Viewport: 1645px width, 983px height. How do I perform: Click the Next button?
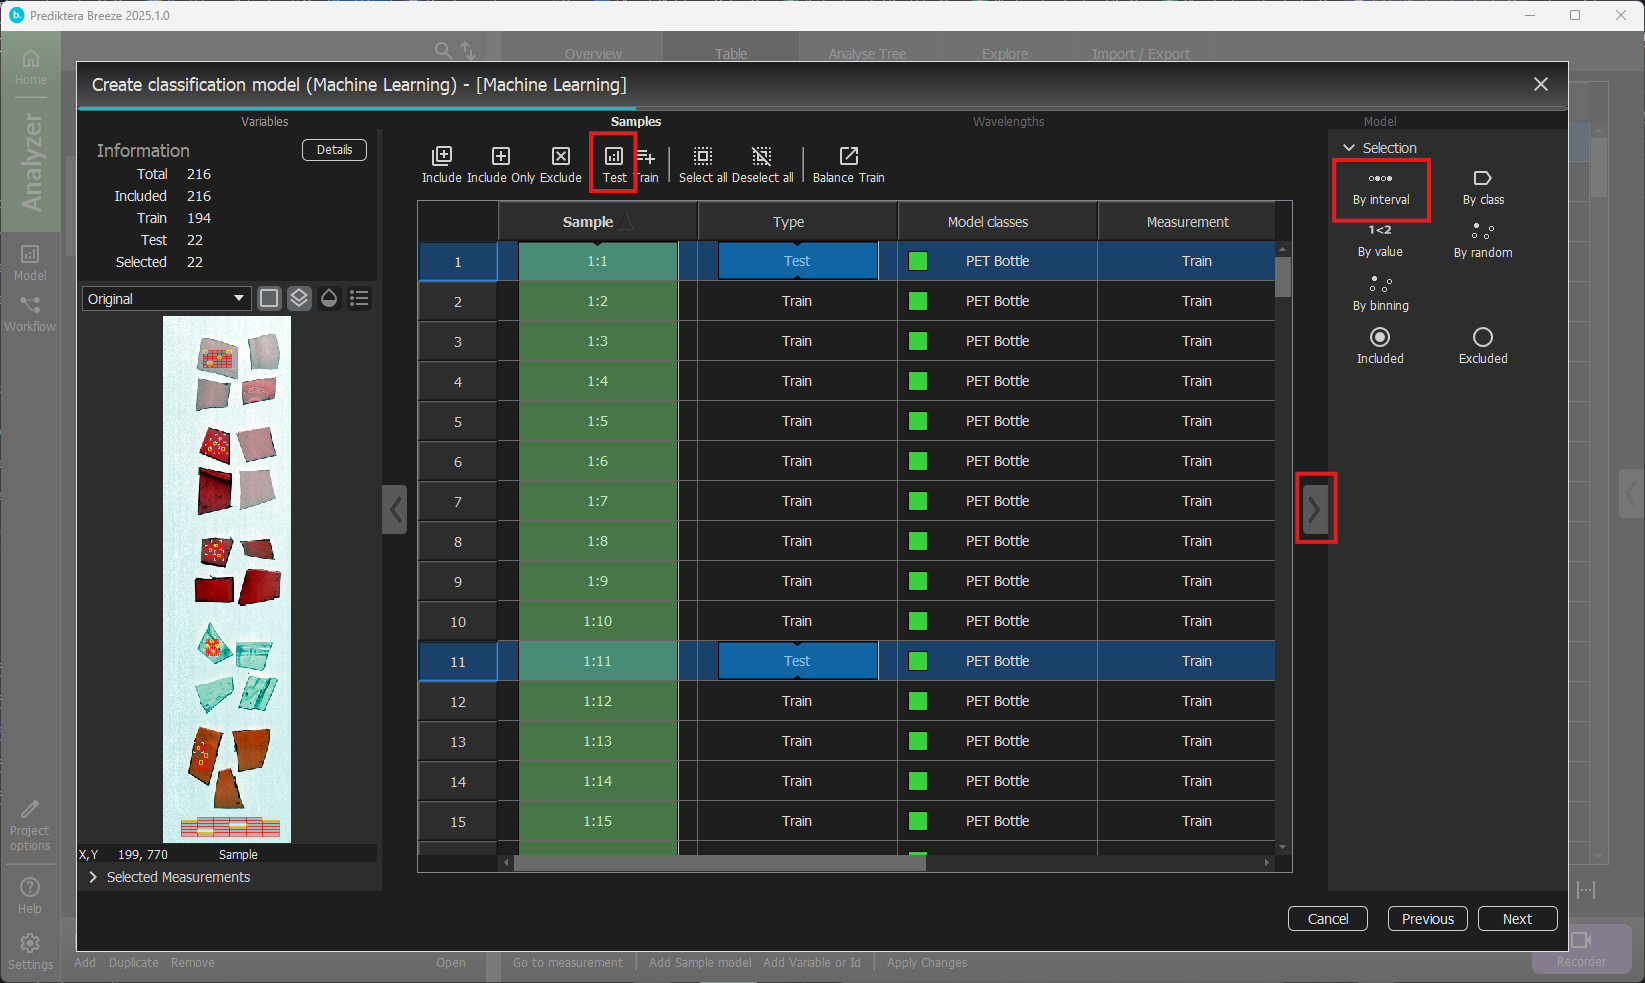(x=1517, y=919)
